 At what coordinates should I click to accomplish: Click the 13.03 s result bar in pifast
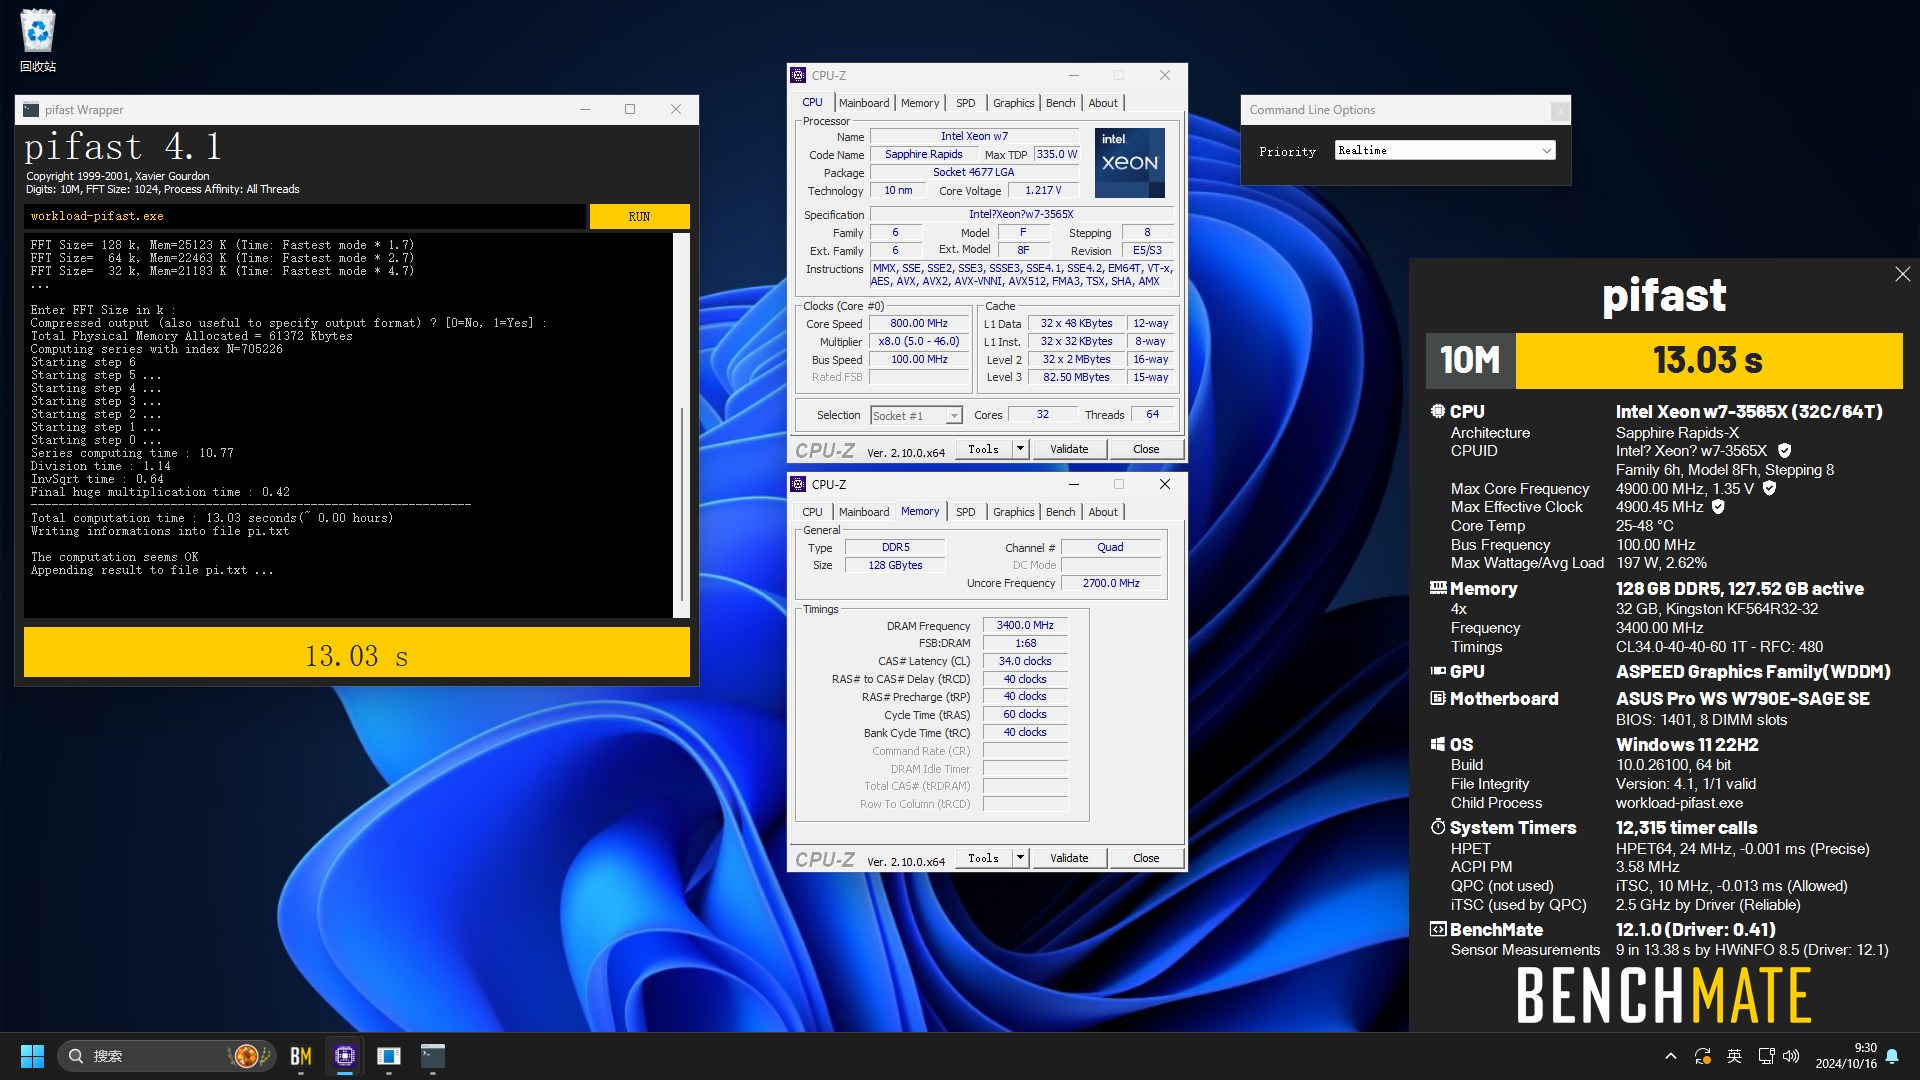pyautogui.click(x=357, y=653)
